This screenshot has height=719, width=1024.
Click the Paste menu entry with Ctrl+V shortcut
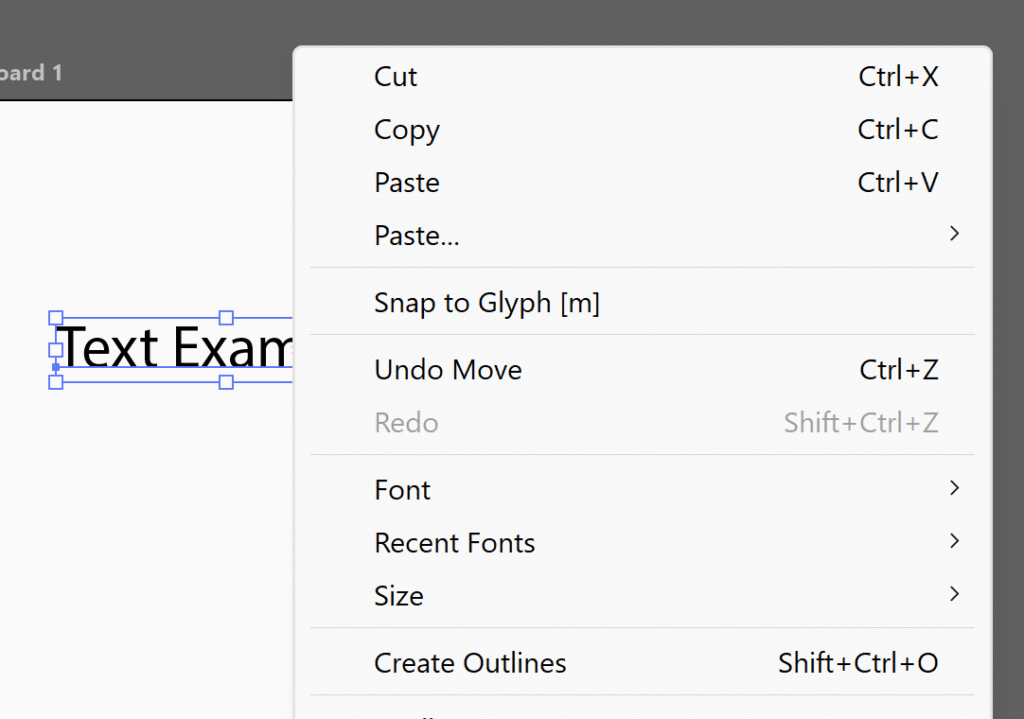[406, 183]
